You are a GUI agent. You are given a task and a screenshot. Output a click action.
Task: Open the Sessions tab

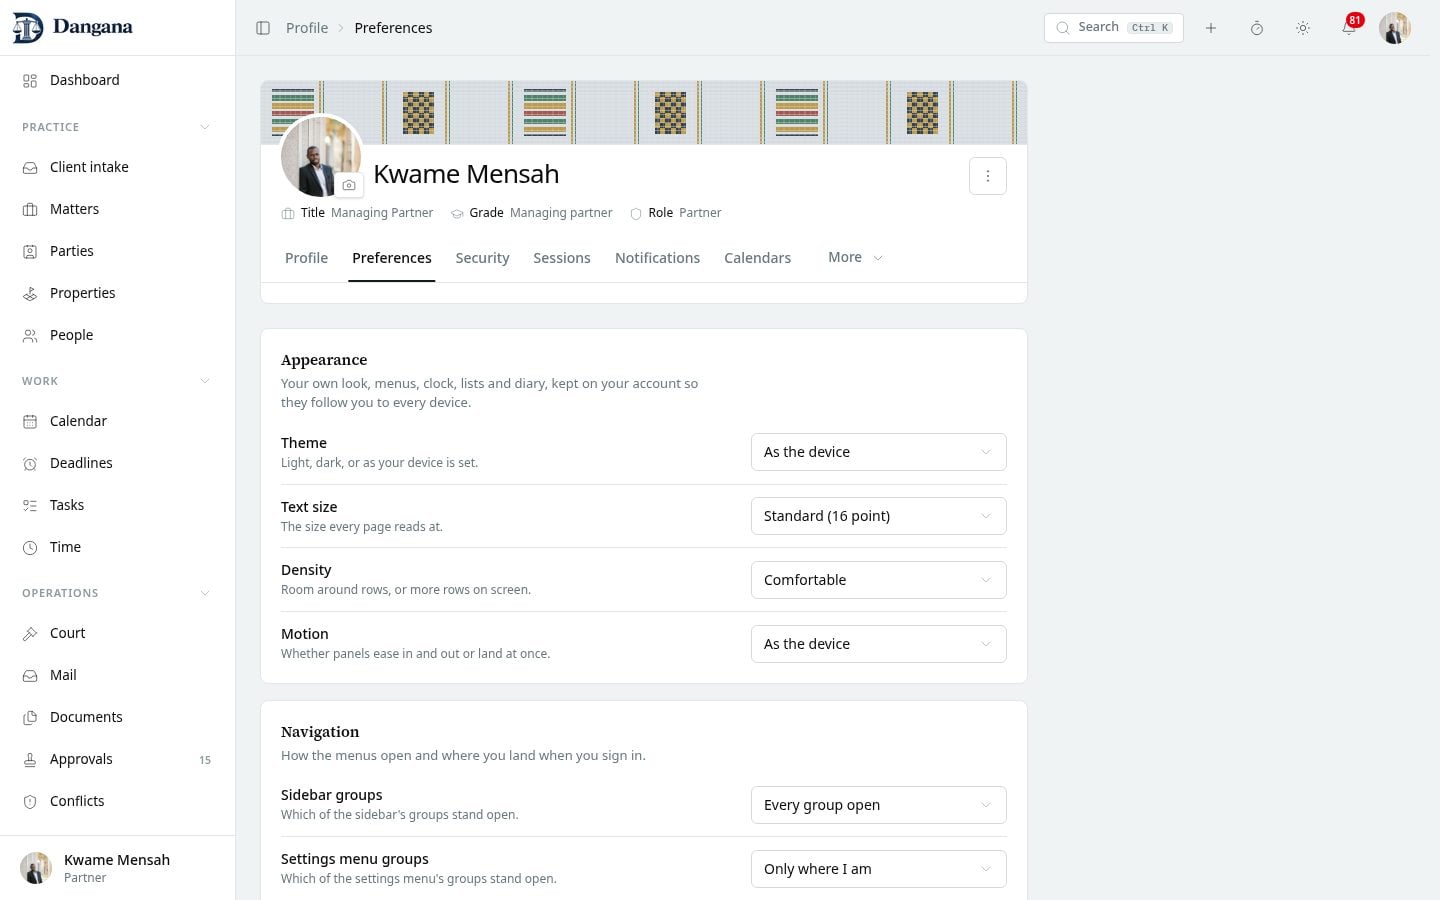562,258
